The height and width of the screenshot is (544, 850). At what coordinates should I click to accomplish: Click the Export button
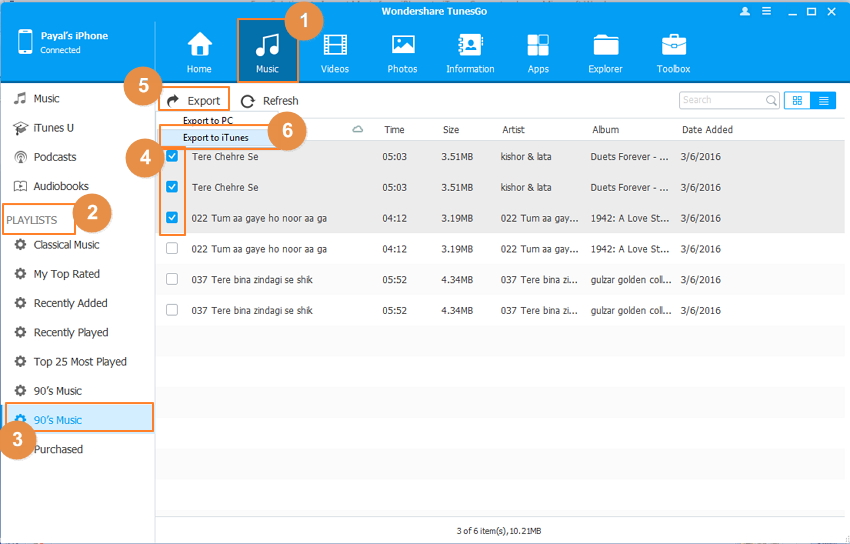click(x=194, y=101)
